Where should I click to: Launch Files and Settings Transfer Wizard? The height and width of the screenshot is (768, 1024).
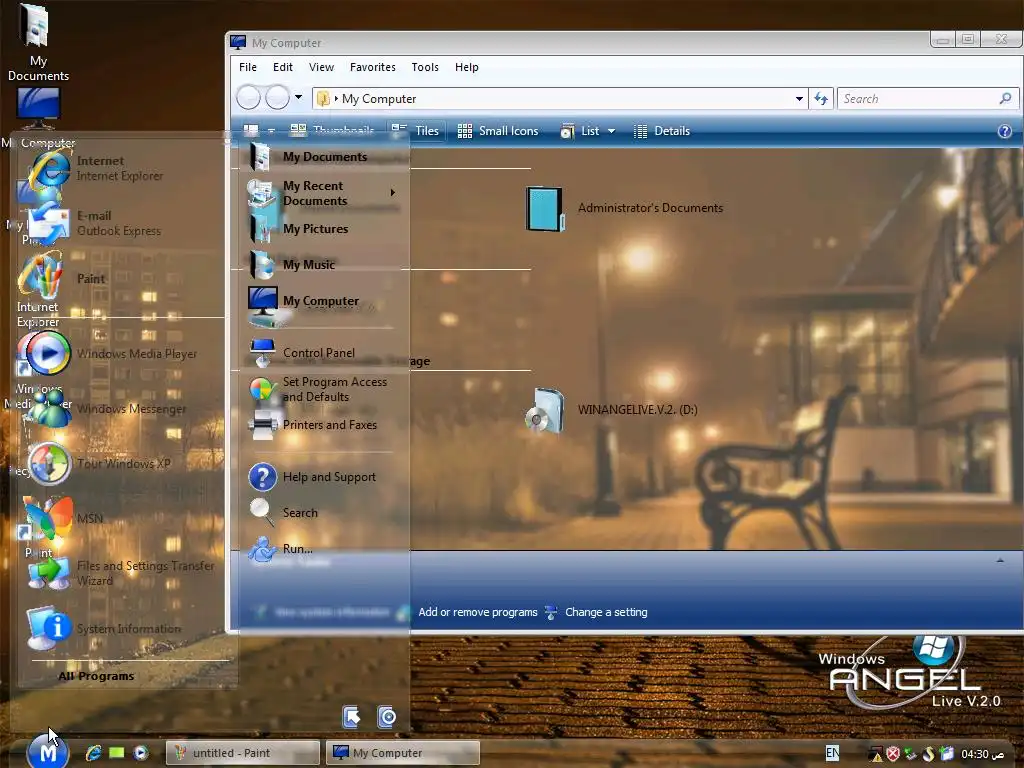[x=121, y=573]
